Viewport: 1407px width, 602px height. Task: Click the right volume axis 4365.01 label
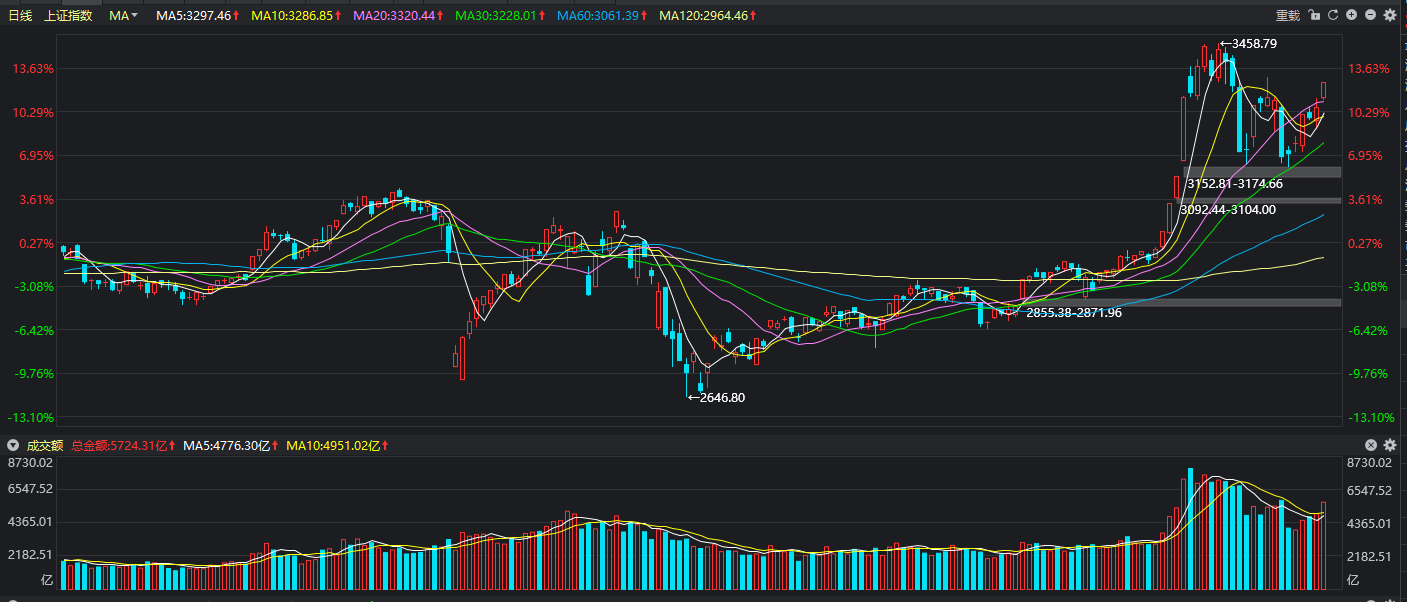coord(1370,524)
